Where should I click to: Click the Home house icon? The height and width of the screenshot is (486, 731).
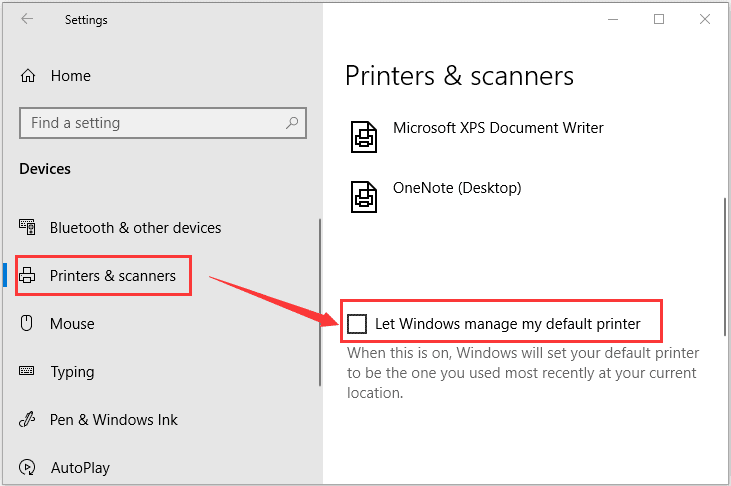point(28,76)
